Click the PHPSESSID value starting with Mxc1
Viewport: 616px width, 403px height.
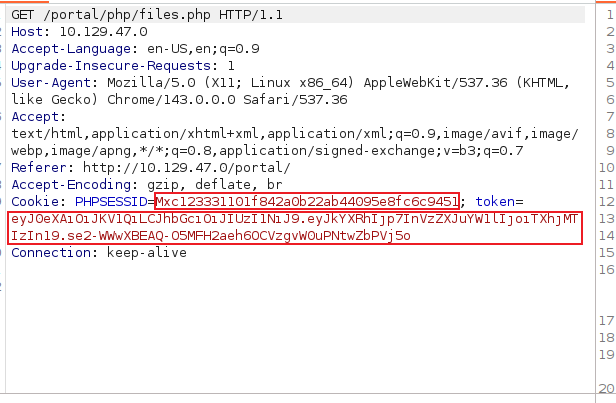[x=307, y=202]
